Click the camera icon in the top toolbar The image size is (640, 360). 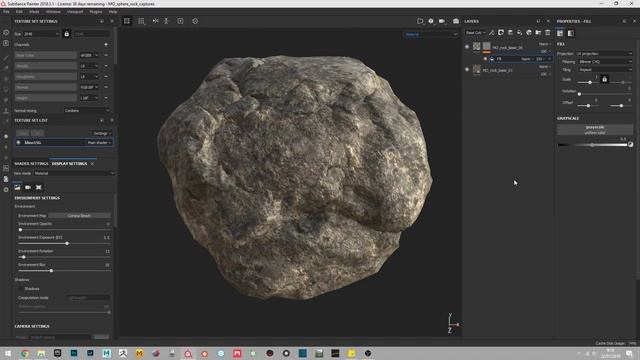pos(456,21)
